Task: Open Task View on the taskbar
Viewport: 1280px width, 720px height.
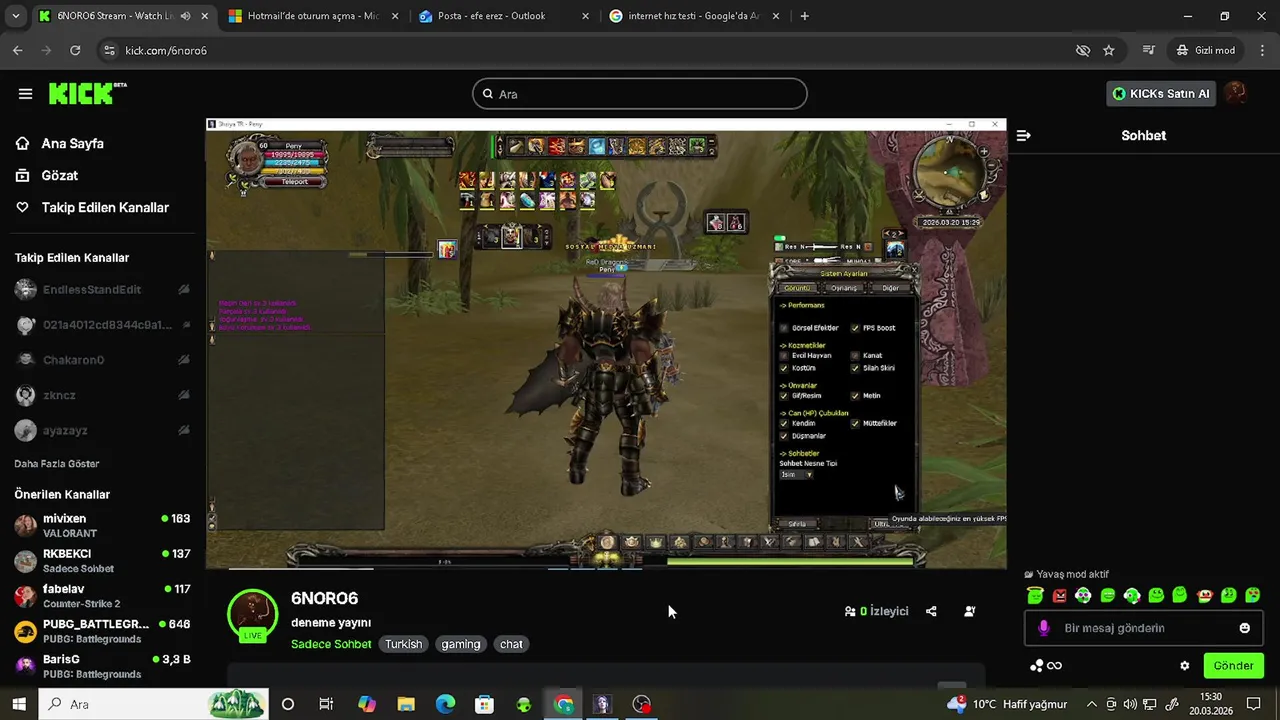Action: point(326,704)
